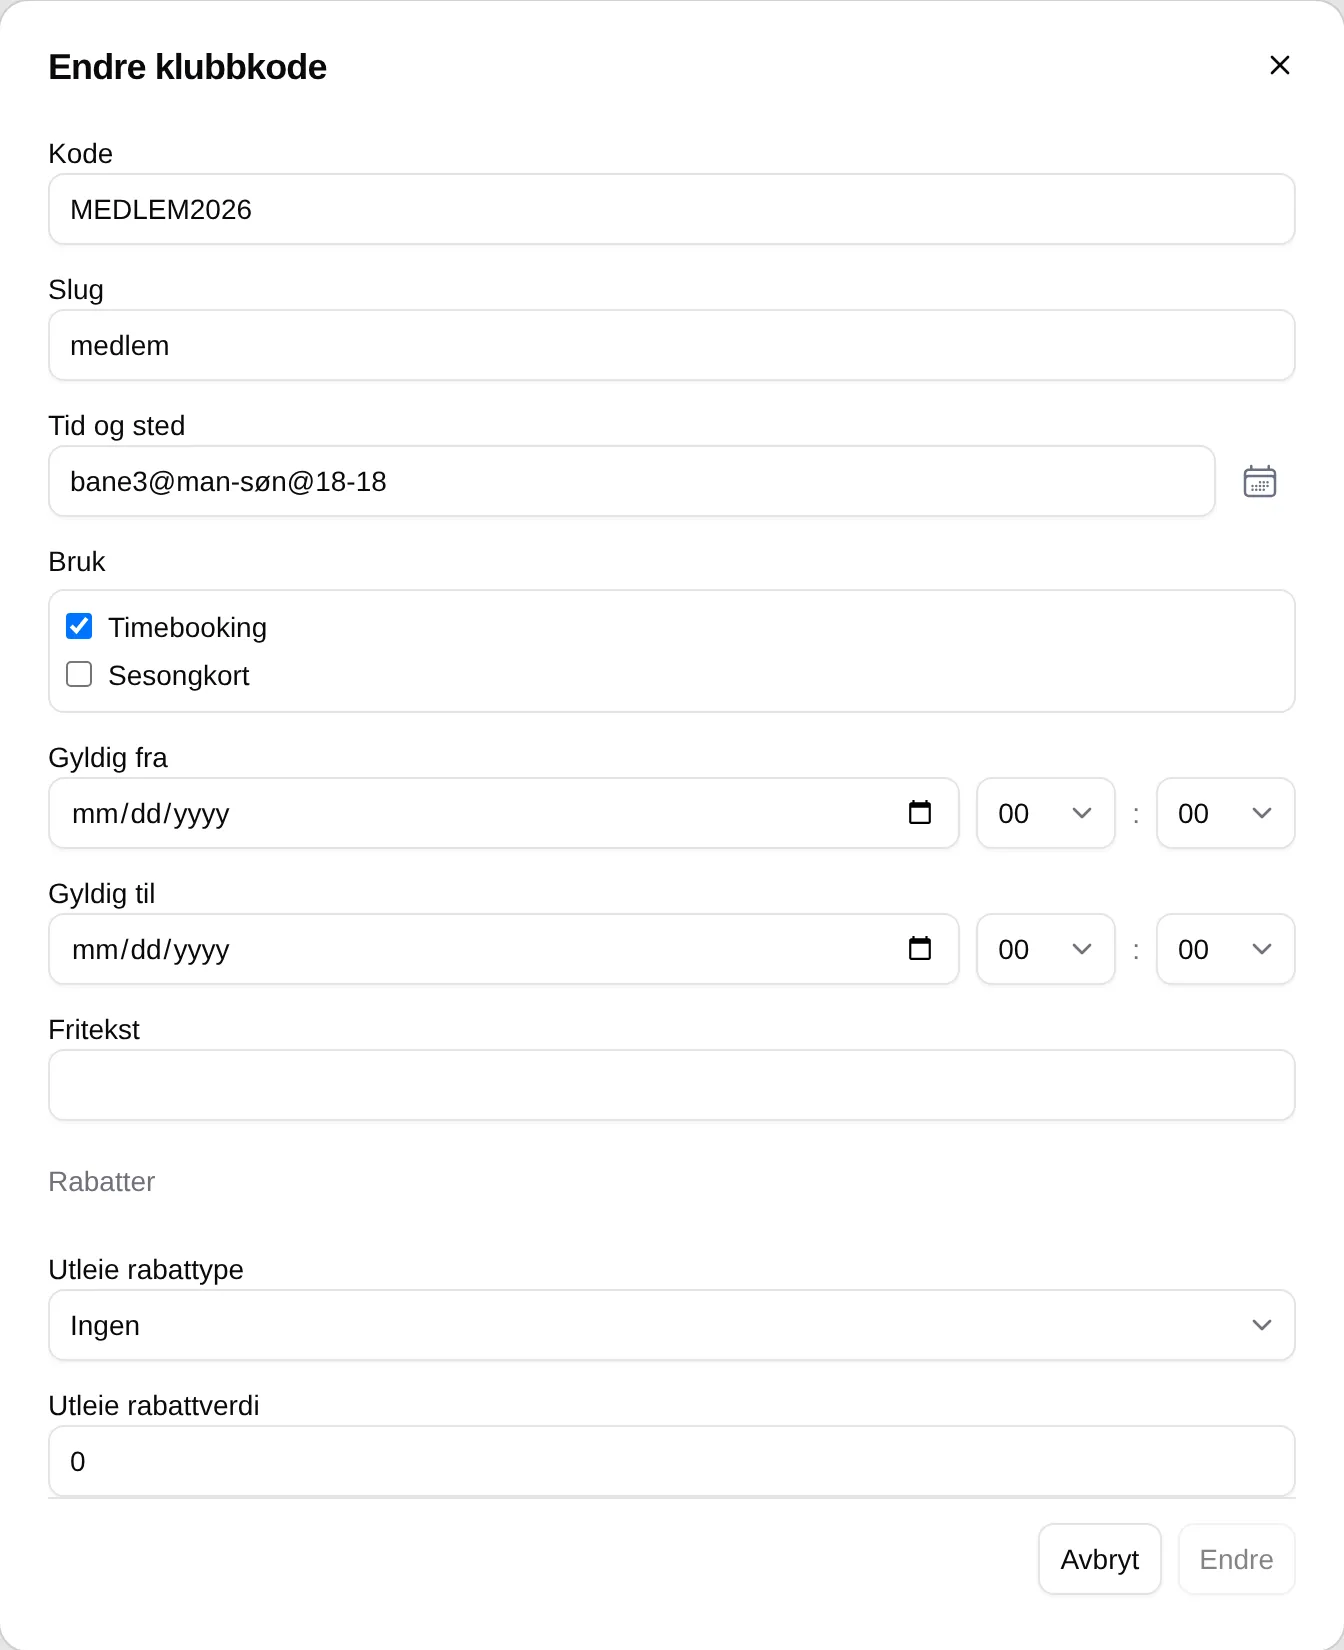Click the Timebooking label text
Image resolution: width=1344 pixels, height=1650 pixels.
coord(187,627)
